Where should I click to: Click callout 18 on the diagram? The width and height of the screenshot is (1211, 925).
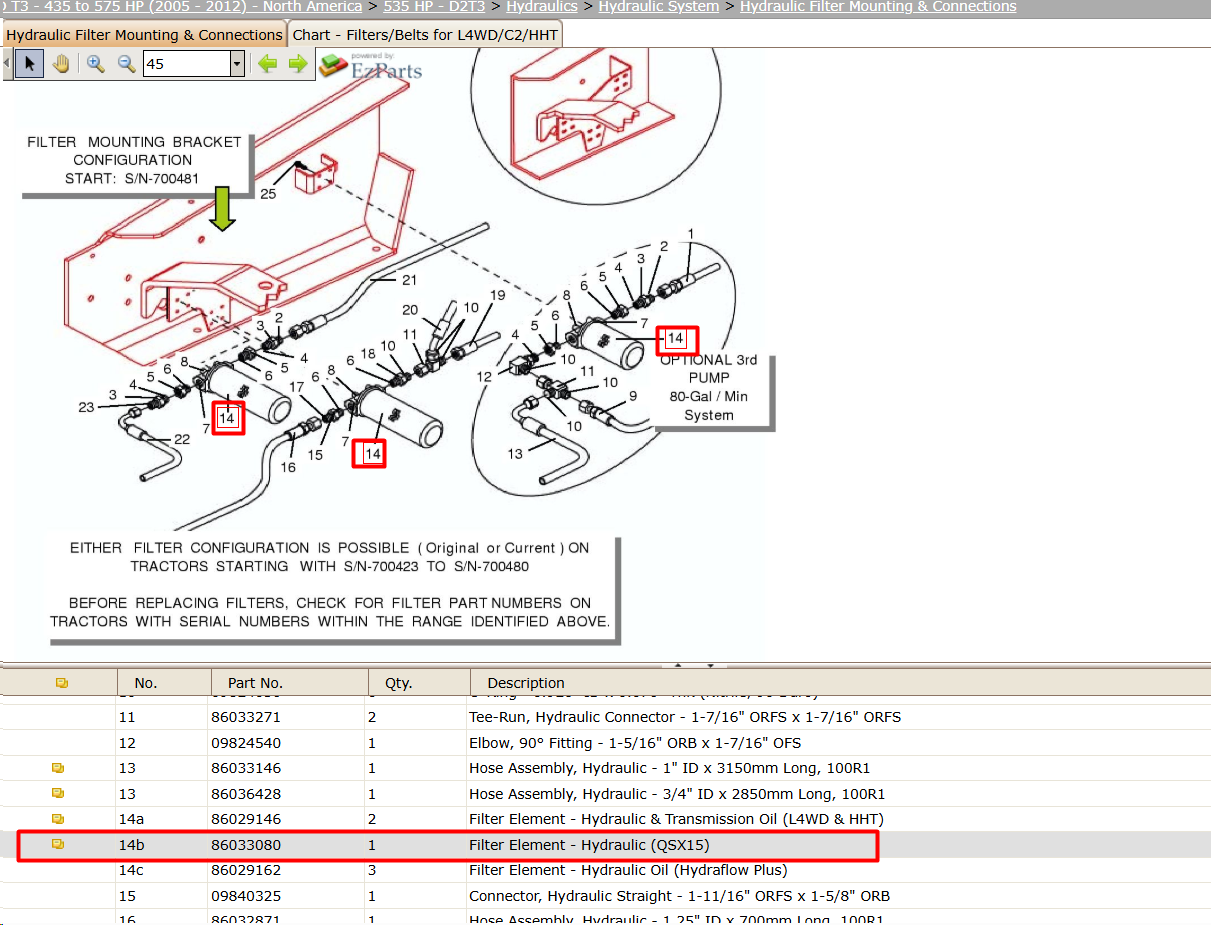tap(368, 355)
